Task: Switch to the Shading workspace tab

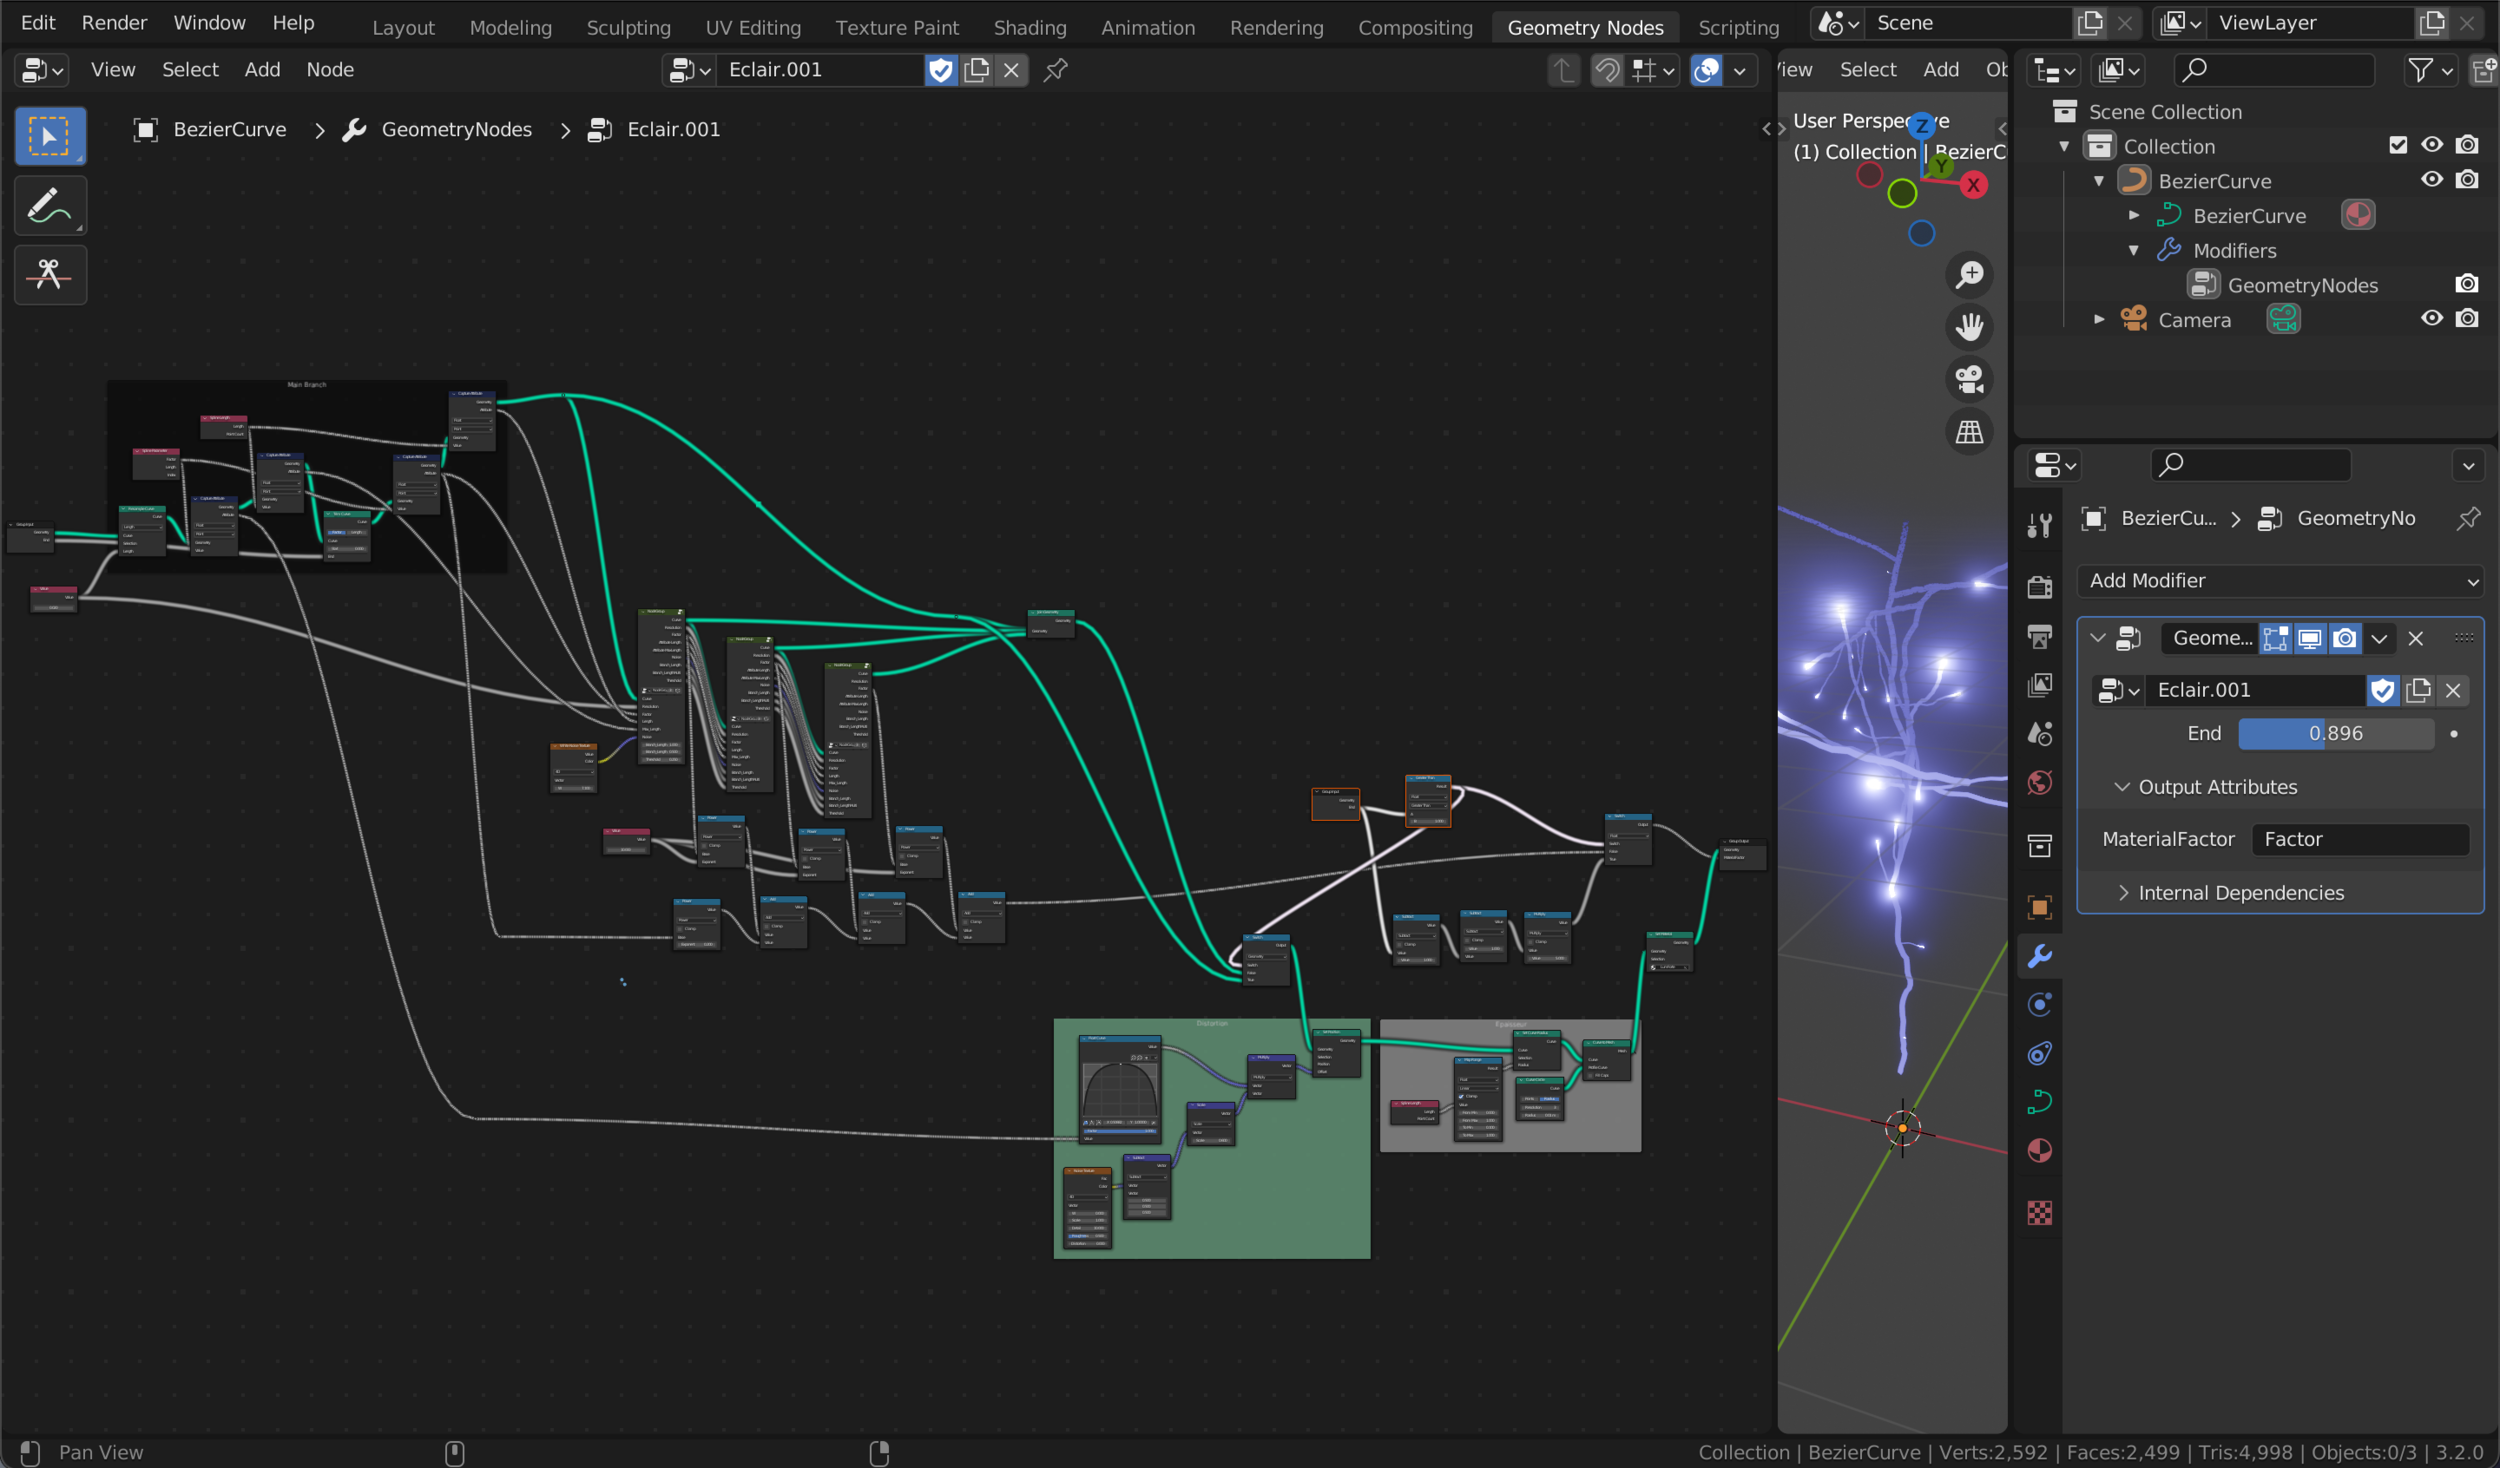Action: tap(1029, 27)
